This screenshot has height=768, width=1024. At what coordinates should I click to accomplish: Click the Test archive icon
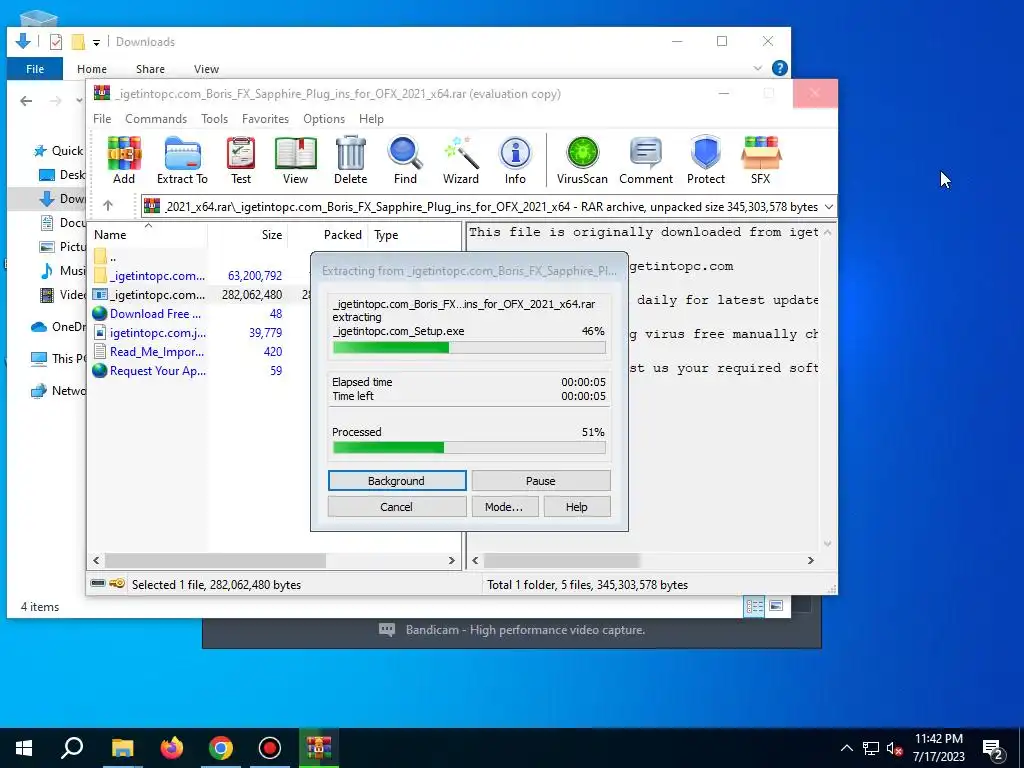[x=241, y=161]
